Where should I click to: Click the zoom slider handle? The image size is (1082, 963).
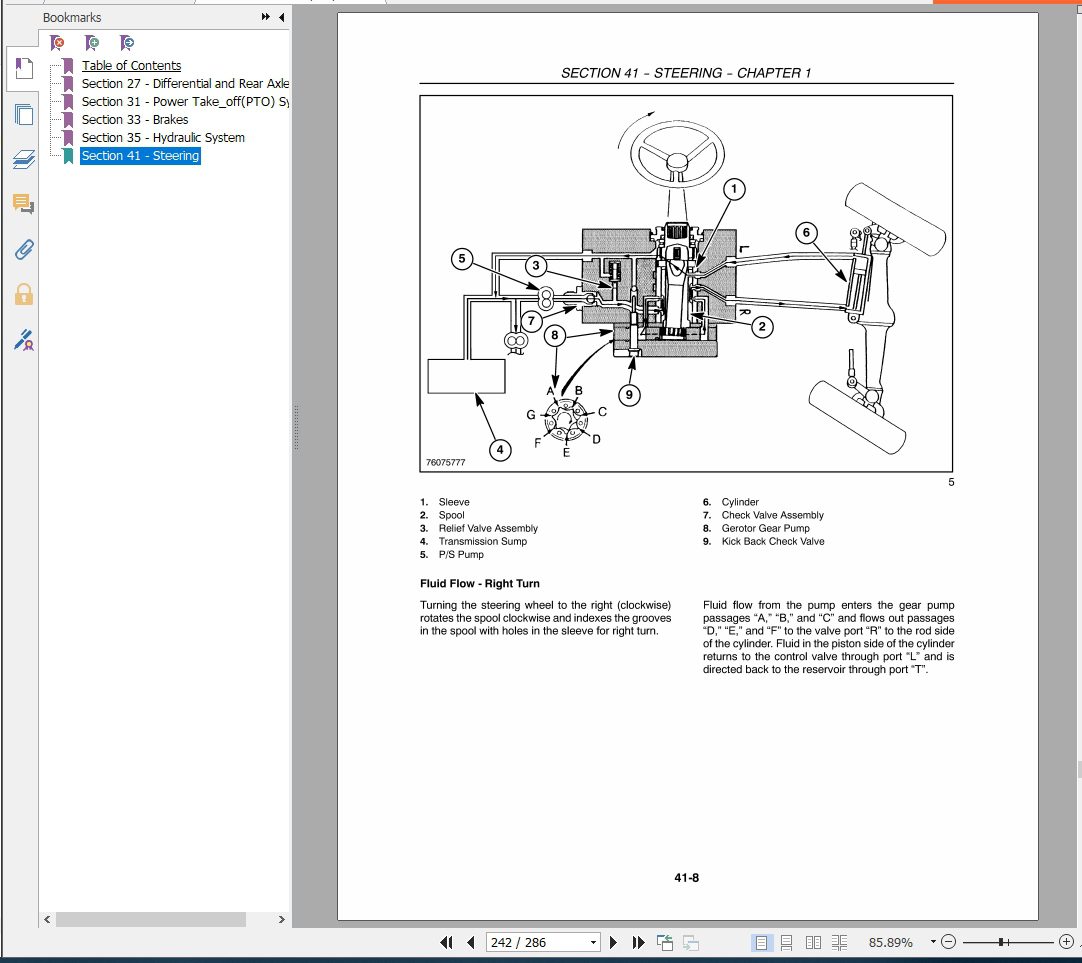1001,942
